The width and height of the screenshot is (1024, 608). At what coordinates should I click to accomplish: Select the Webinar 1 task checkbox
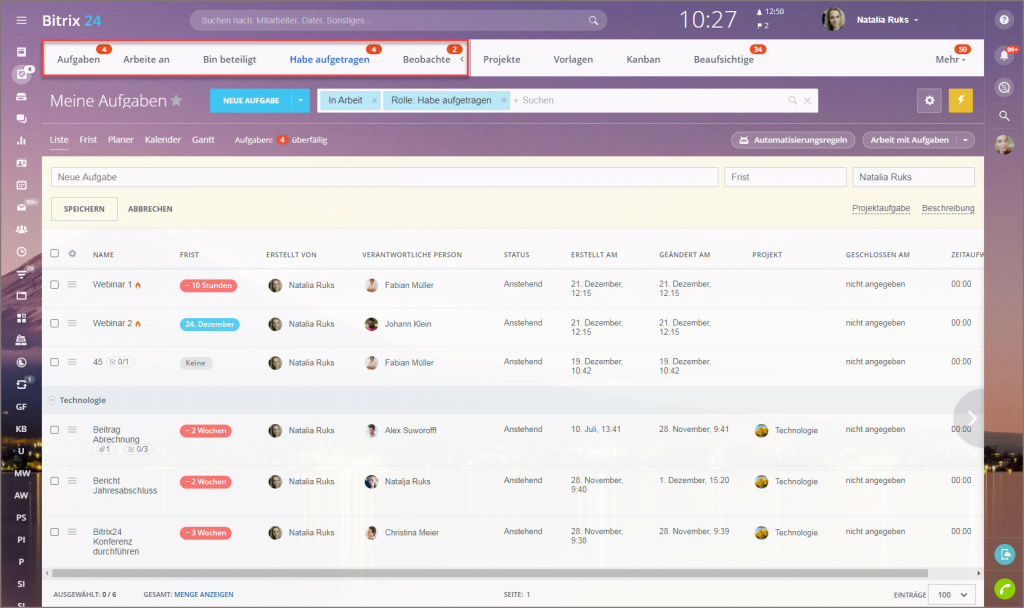54,285
